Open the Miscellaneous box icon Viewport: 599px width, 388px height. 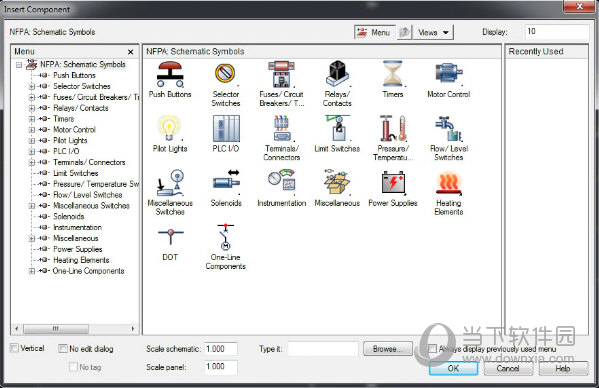[x=337, y=183]
